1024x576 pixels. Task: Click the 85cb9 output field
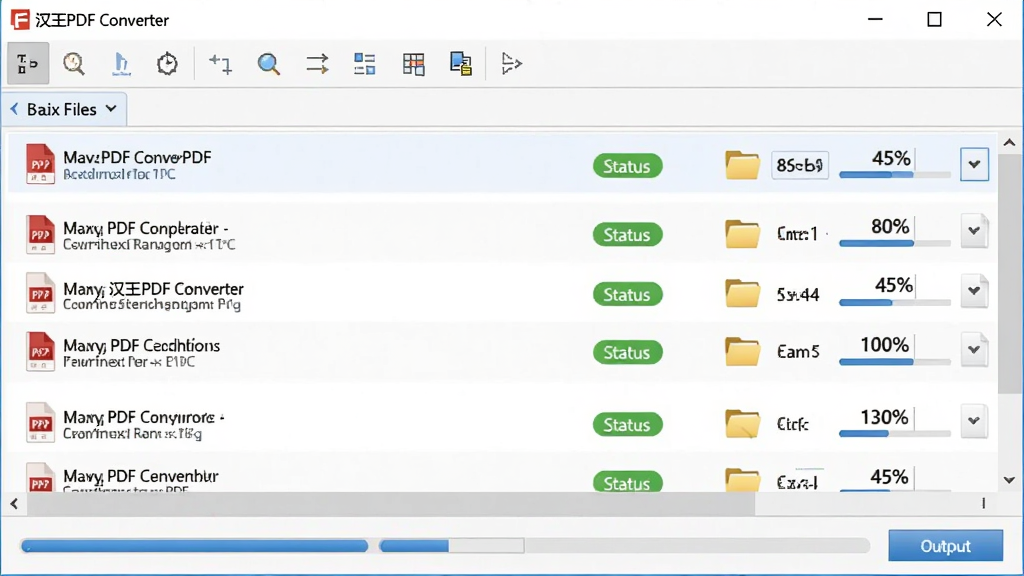pos(800,165)
